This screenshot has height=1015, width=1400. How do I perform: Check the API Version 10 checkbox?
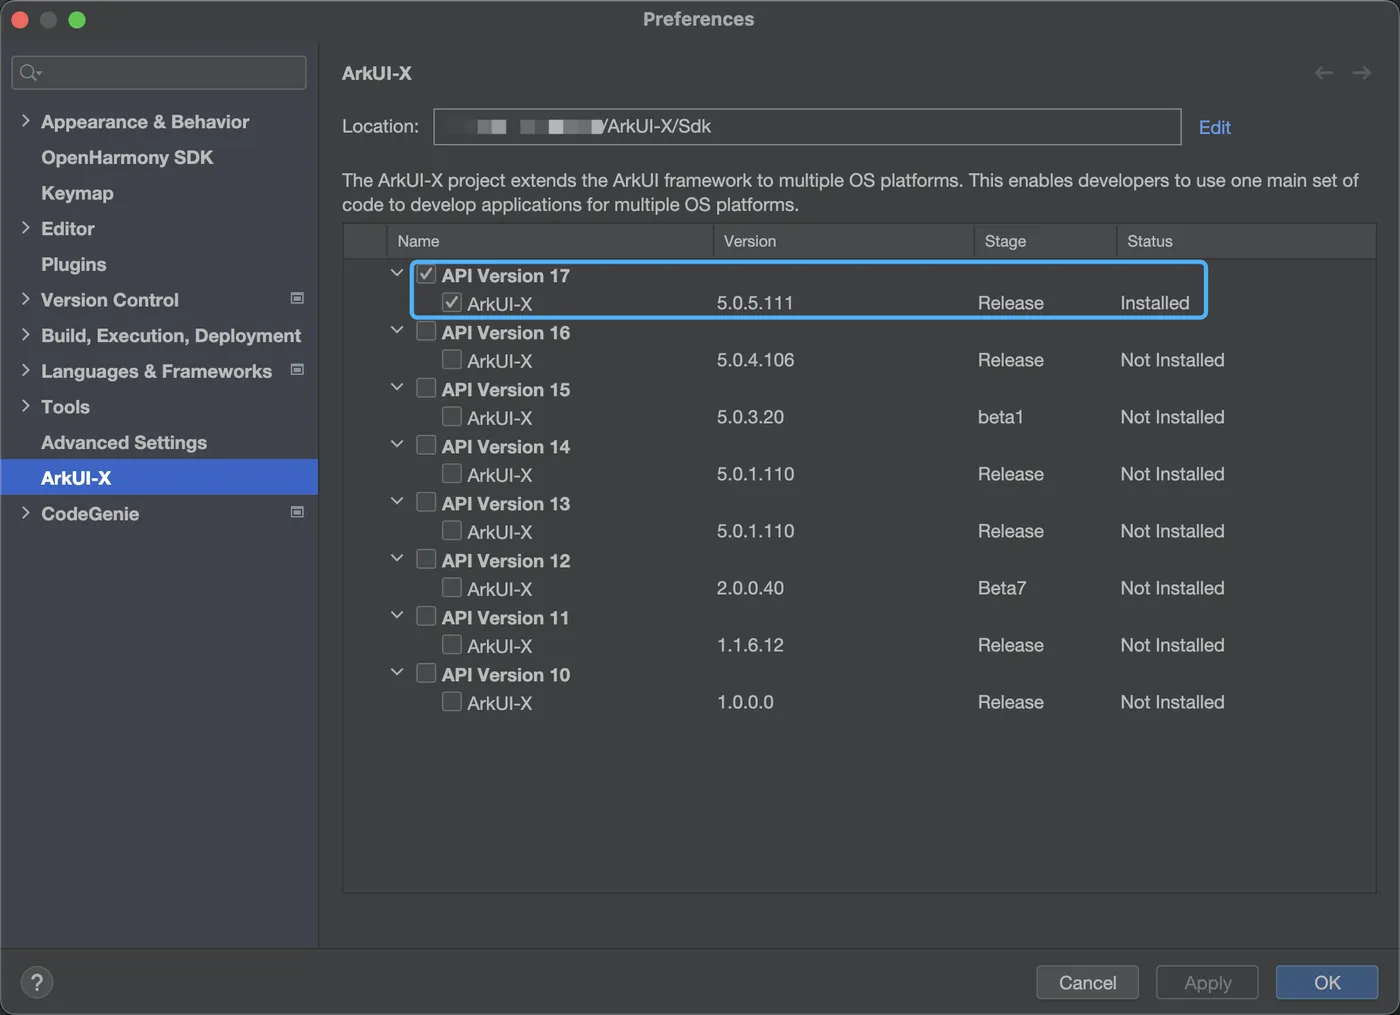426,673
